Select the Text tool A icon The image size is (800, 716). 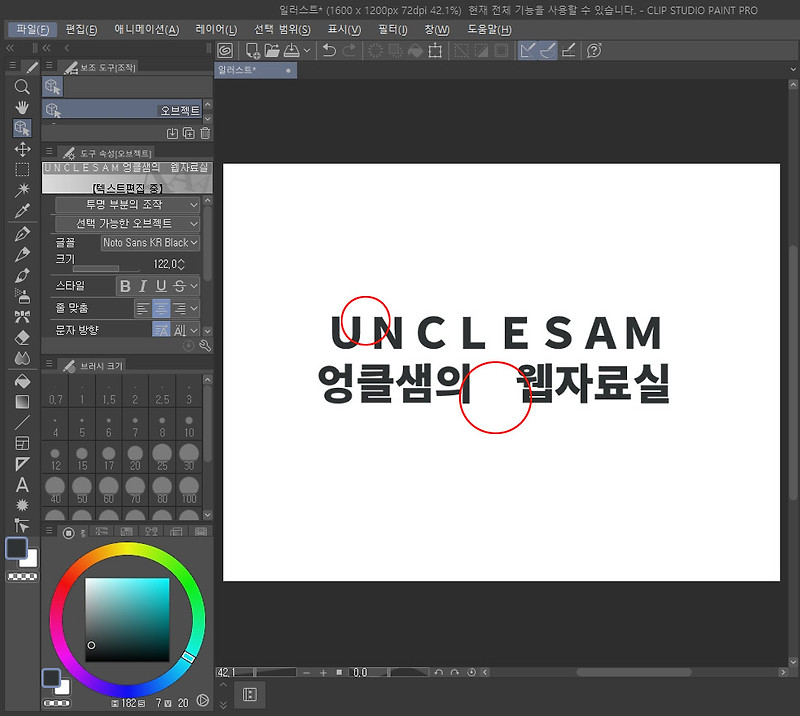[22, 484]
